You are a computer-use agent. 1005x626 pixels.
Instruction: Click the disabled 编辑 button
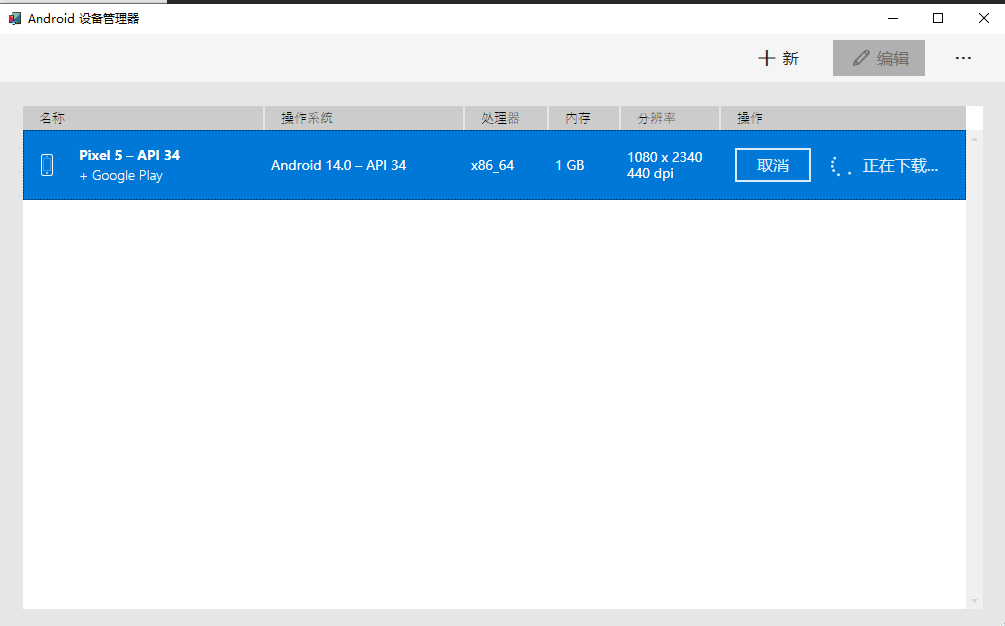click(878, 58)
